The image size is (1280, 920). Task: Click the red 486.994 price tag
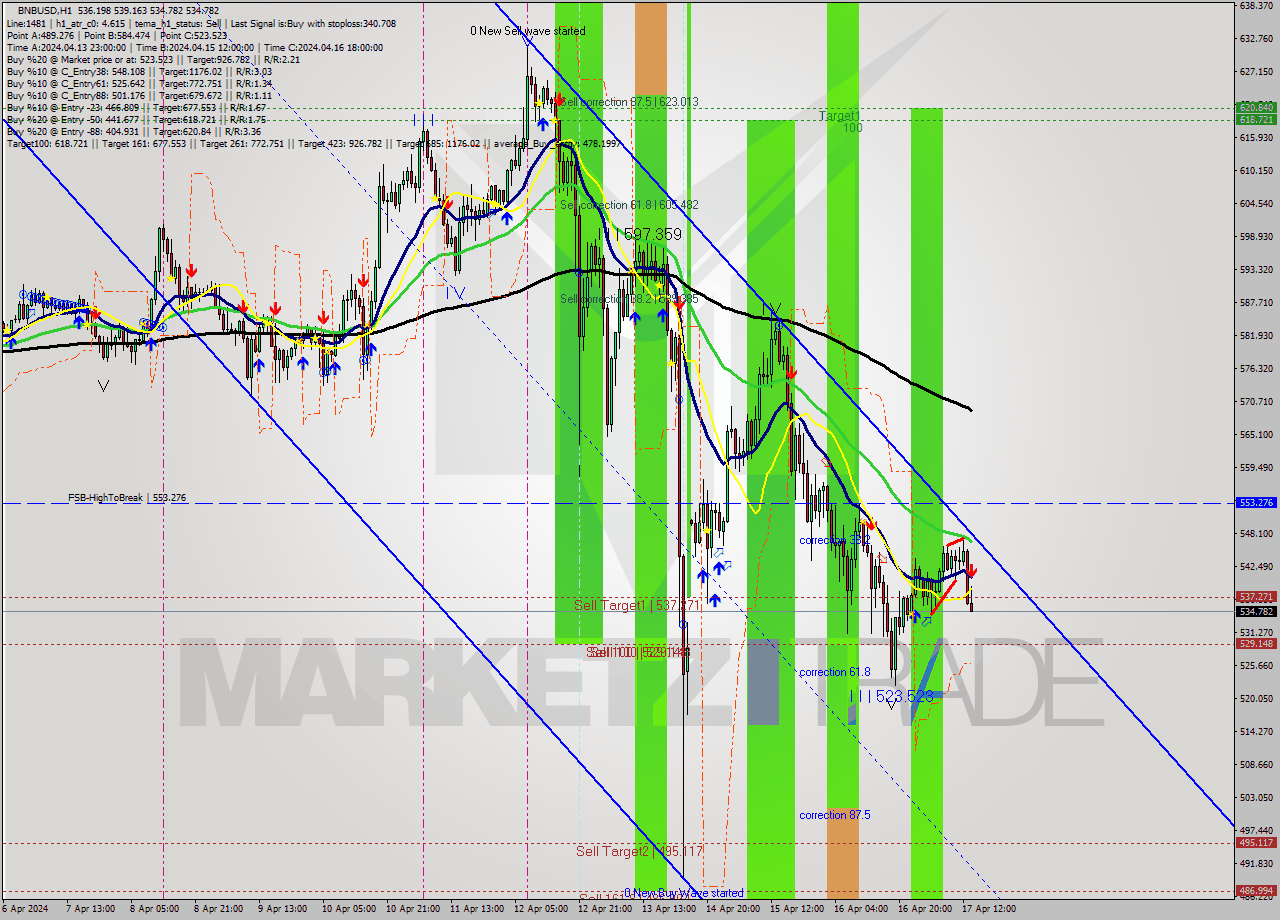pyautogui.click(x=1256, y=891)
